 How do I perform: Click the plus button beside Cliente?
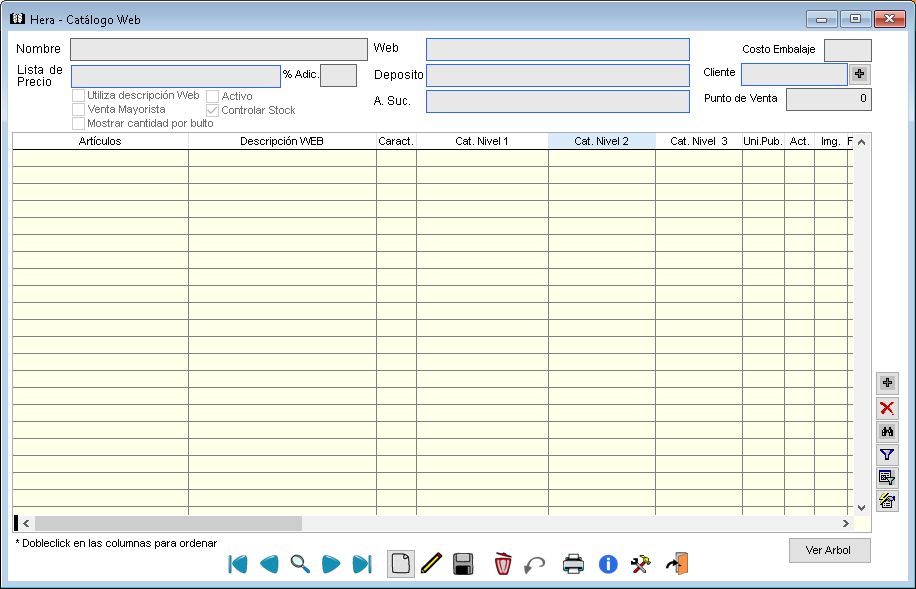(859, 74)
